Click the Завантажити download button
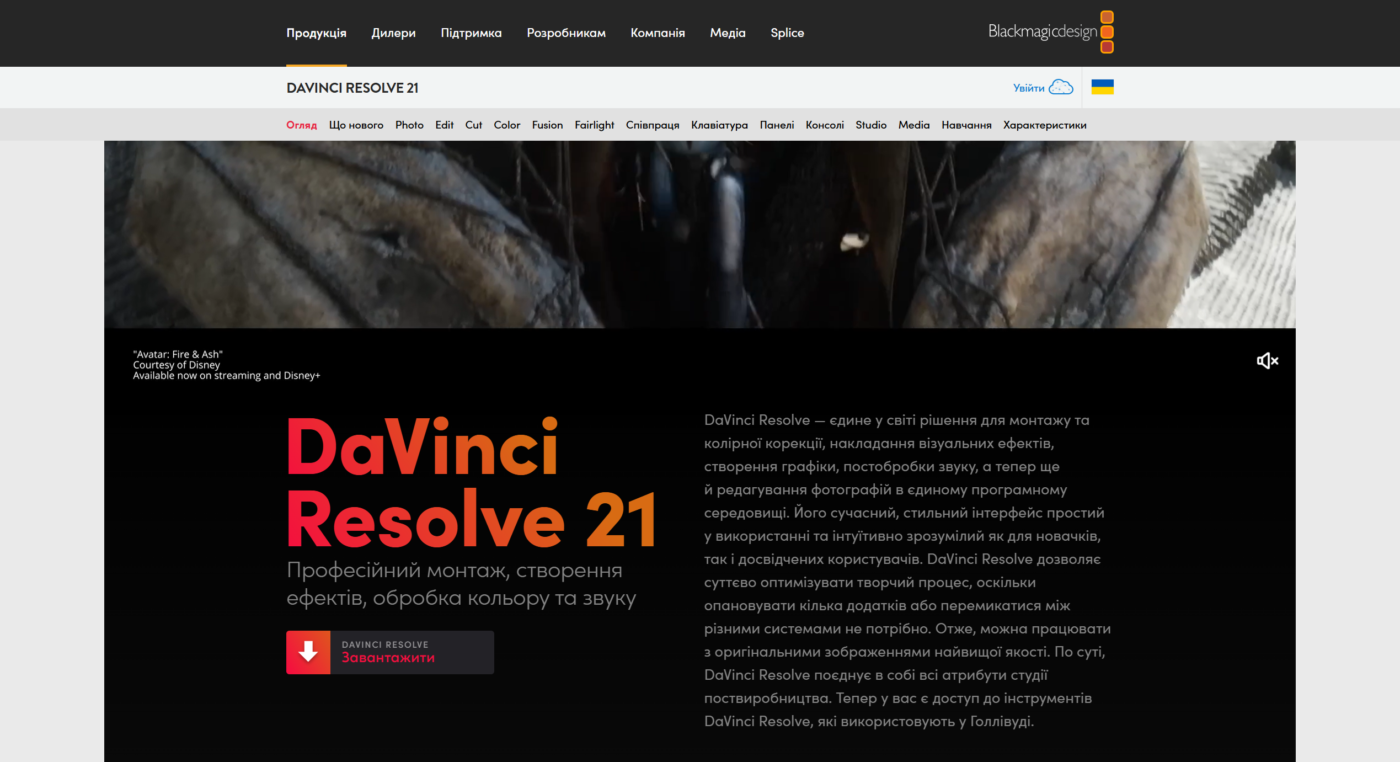This screenshot has height=762, width=1400. (x=390, y=652)
